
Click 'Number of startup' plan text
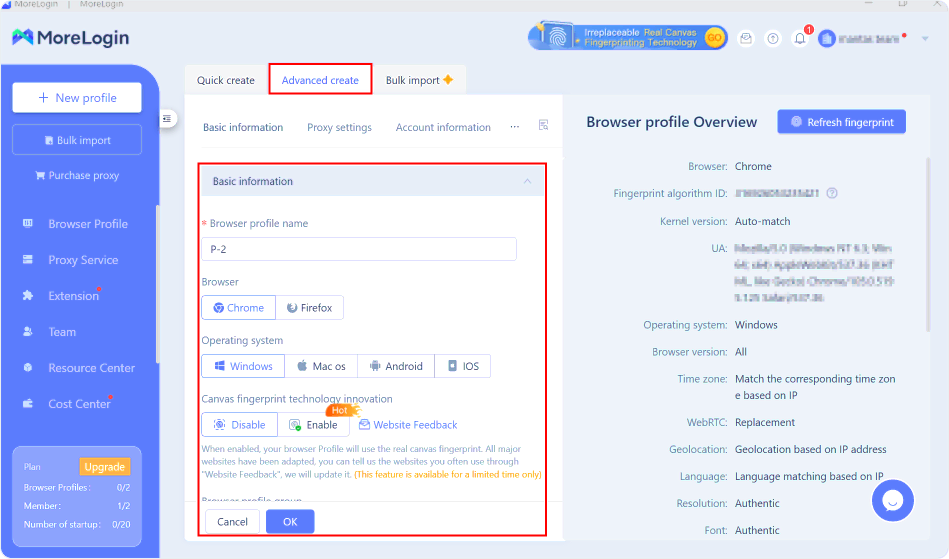coord(62,525)
